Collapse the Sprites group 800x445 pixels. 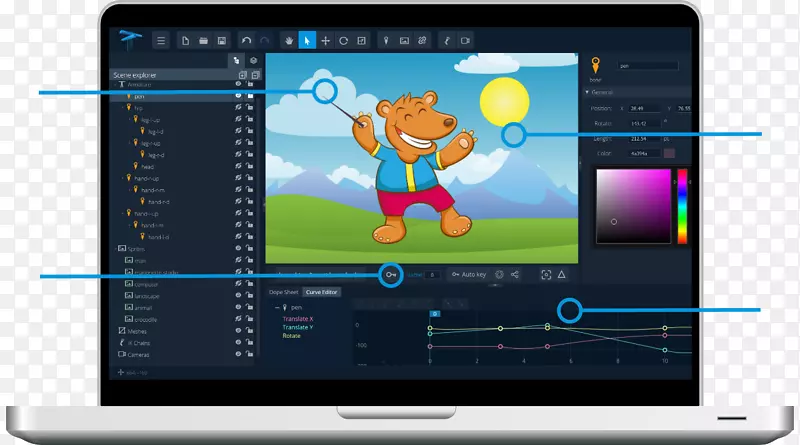115,249
